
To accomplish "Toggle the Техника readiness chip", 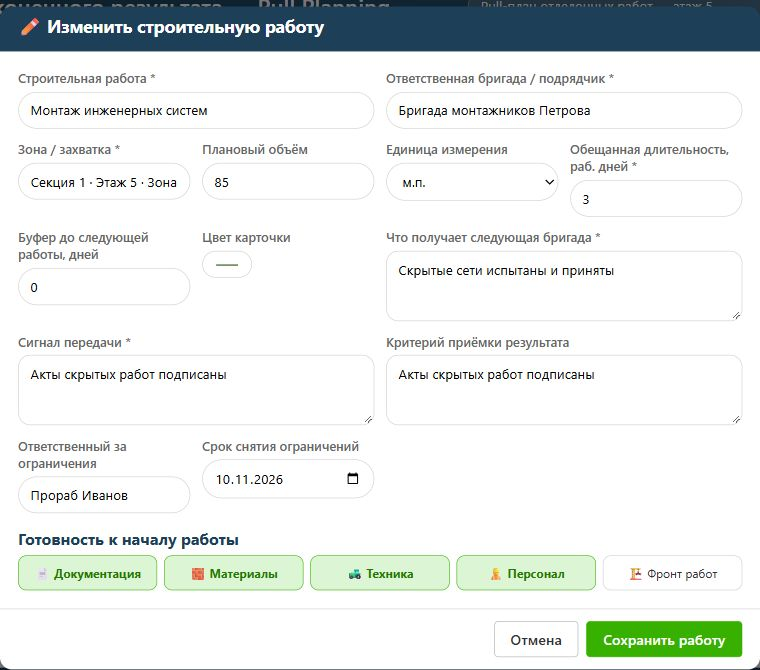I will (380, 573).
